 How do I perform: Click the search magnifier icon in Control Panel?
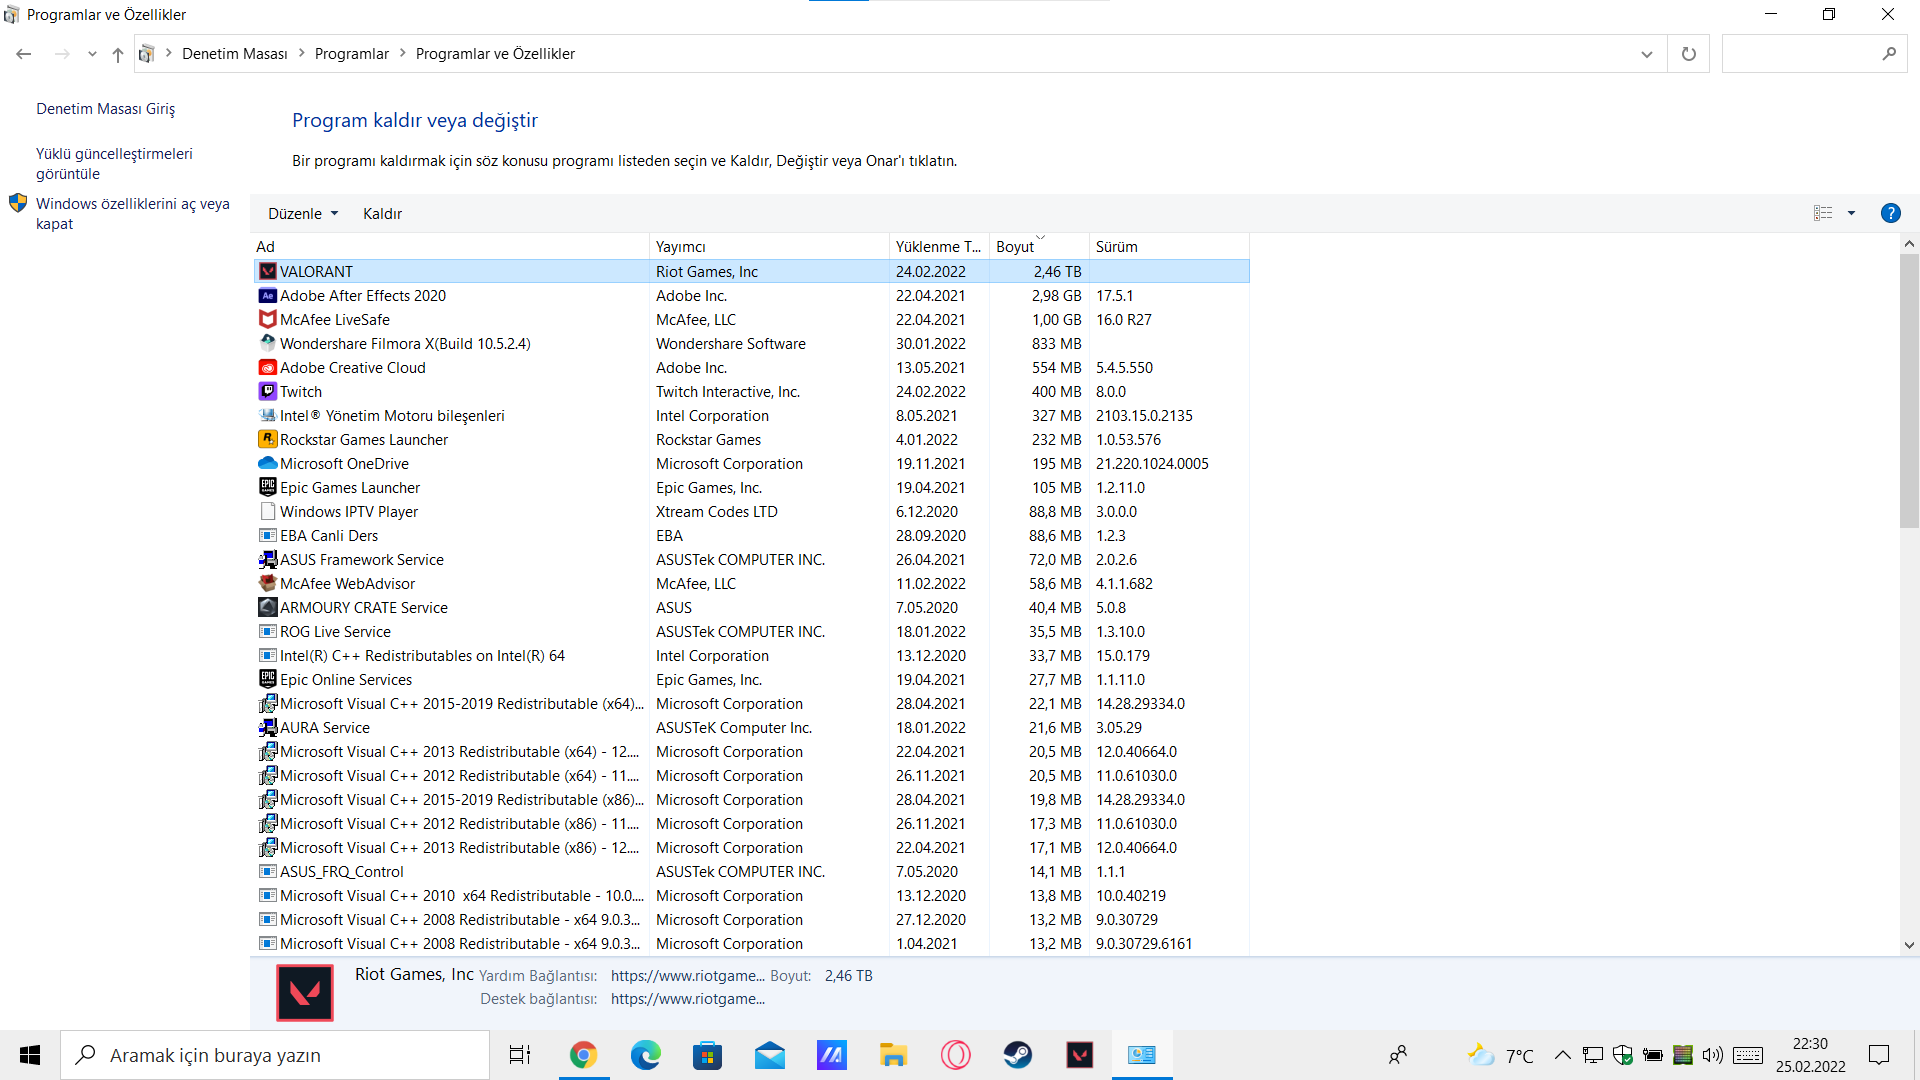point(1888,54)
